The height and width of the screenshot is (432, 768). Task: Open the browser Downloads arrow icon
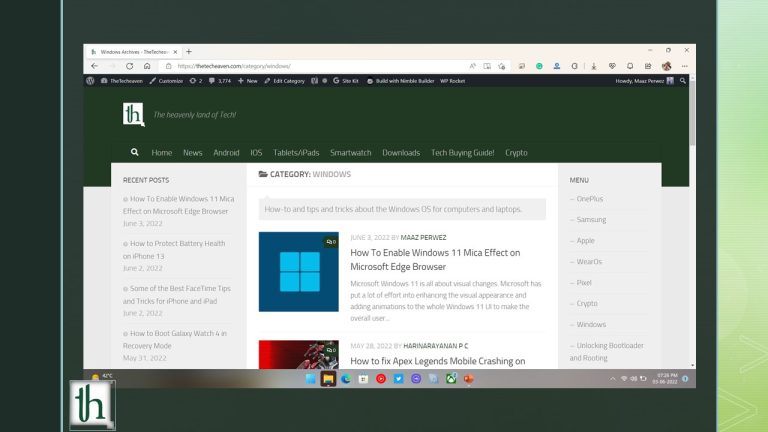[594, 66]
